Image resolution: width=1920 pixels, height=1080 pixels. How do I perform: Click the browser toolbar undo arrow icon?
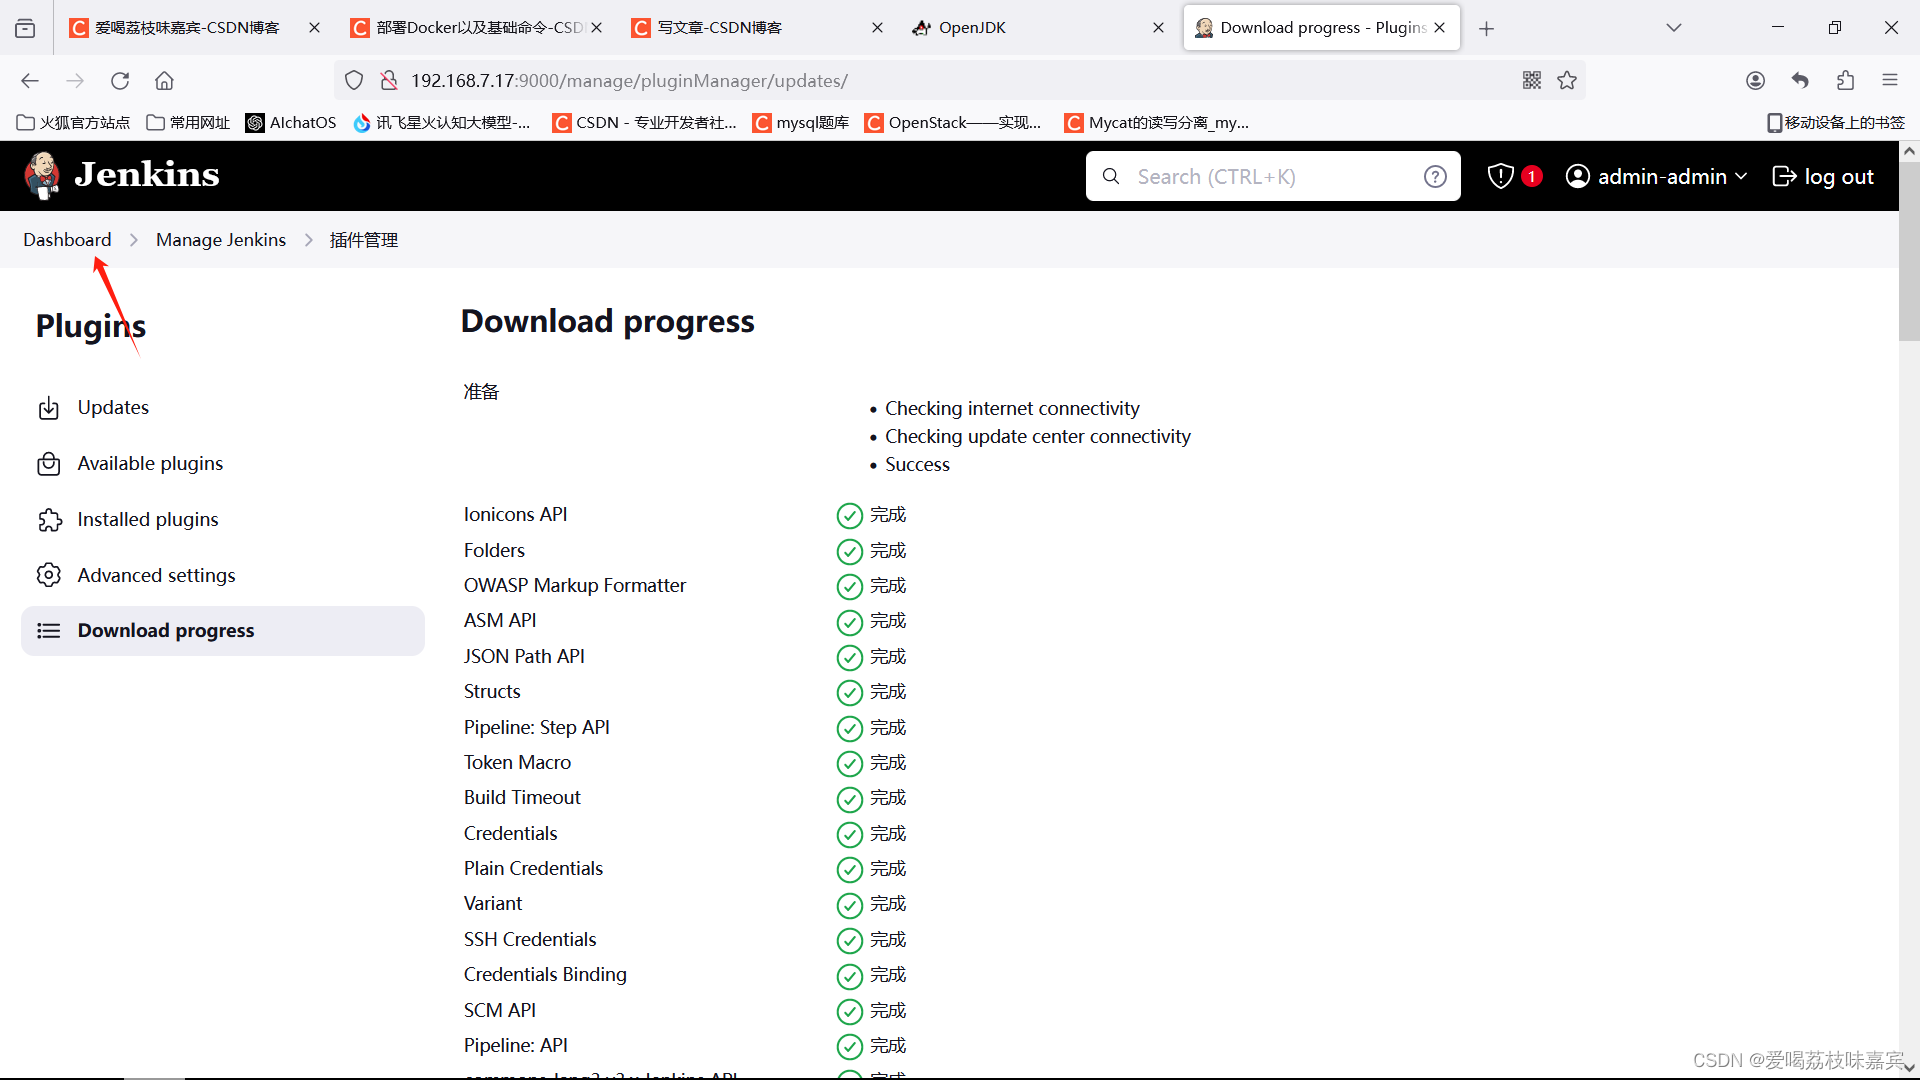(x=1800, y=81)
